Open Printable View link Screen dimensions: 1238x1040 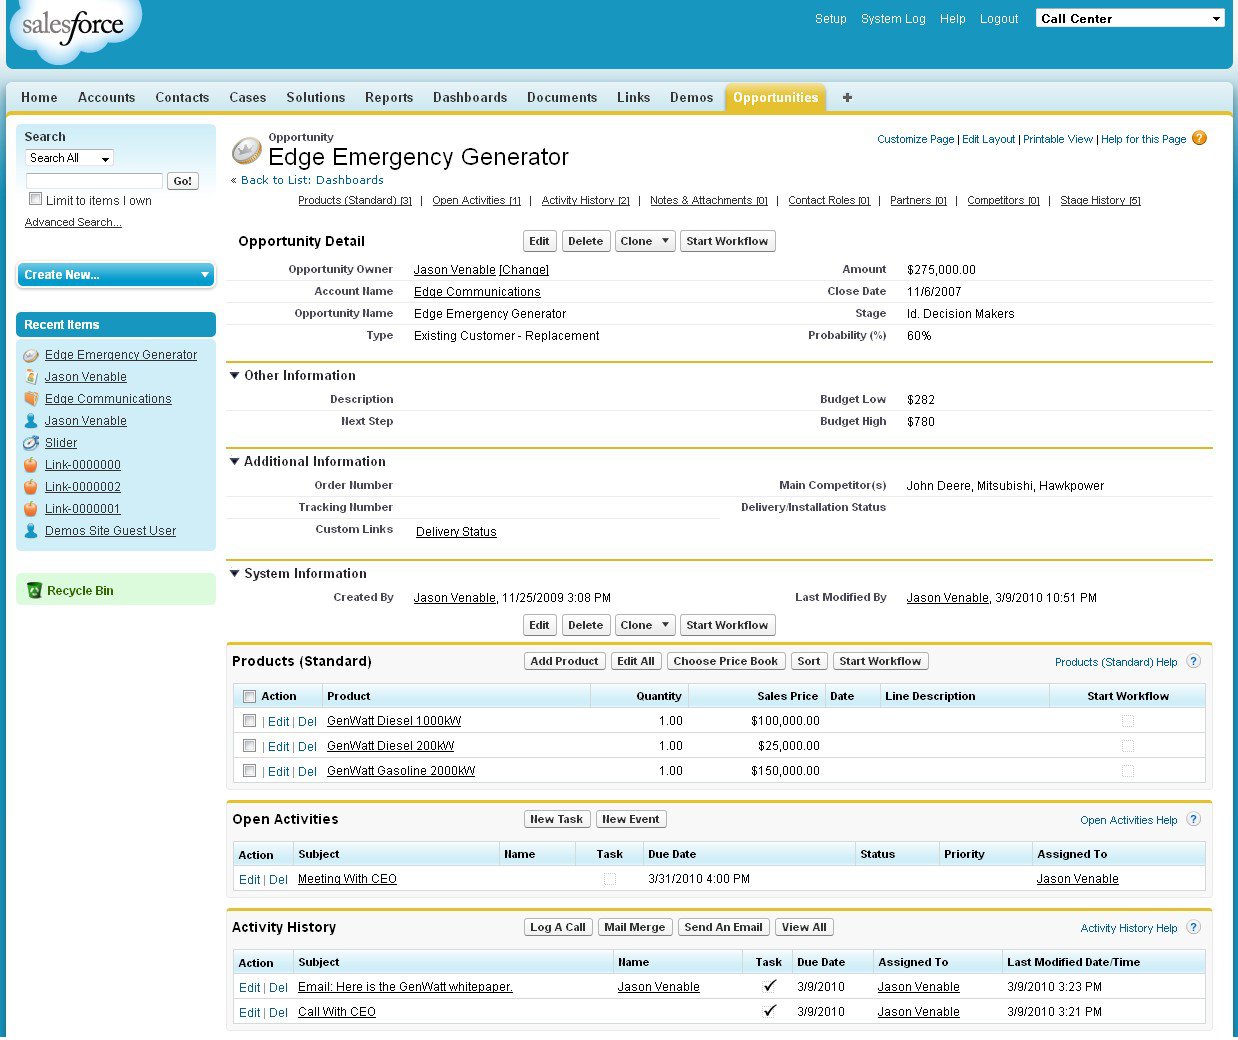[x=1058, y=139]
